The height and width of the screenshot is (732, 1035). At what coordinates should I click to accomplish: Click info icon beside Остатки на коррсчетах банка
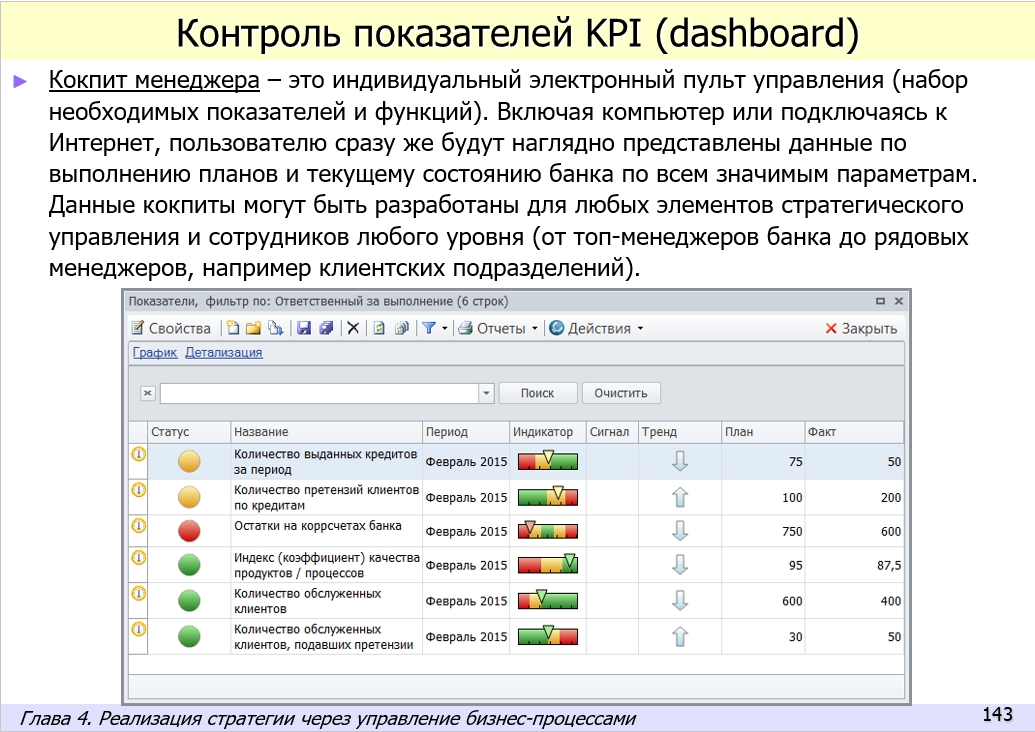point(139,525)
